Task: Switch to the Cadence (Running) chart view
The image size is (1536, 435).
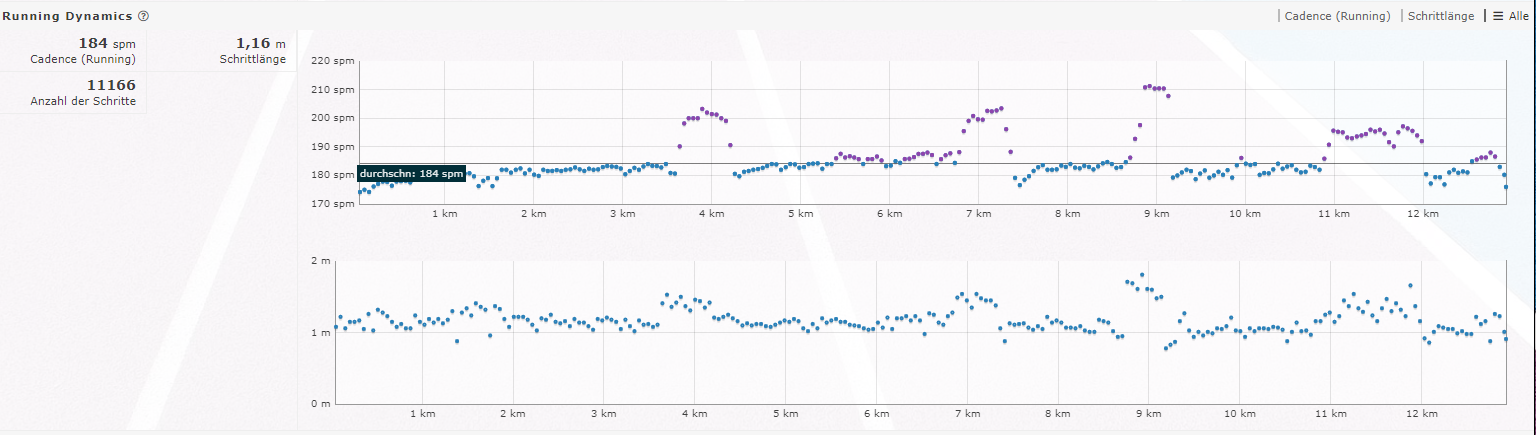Action: click(1337, 16)
